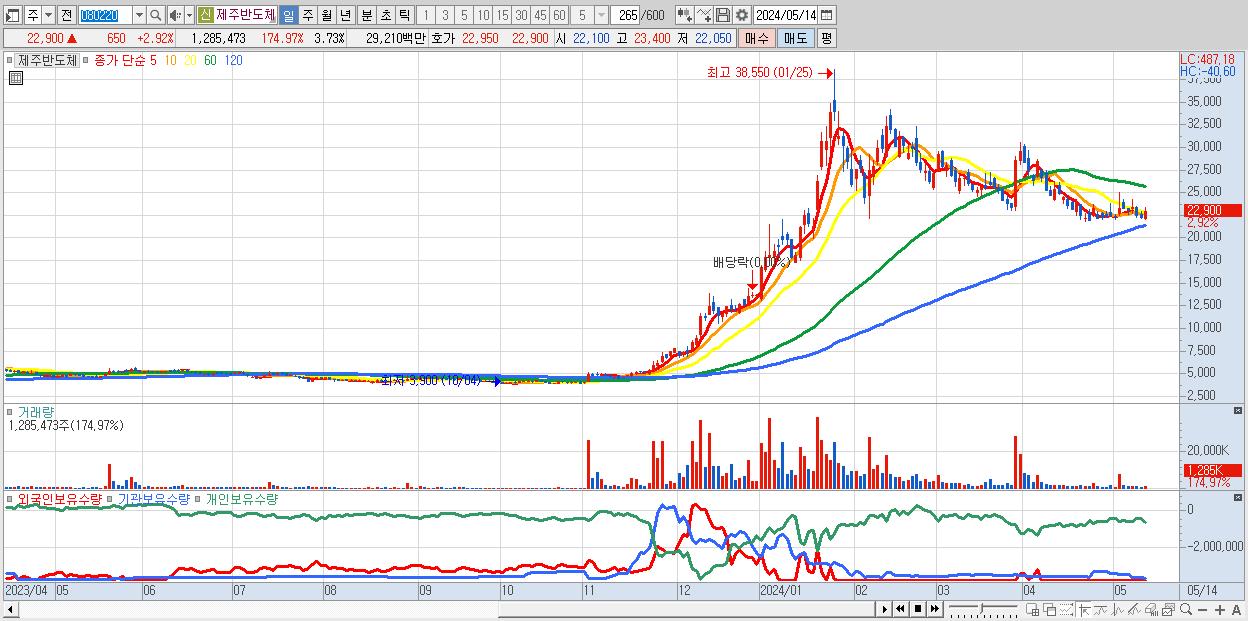This screenshot has width=1248, height=621.
Task: Select weekly (주) chart period button
Action: 308,16
